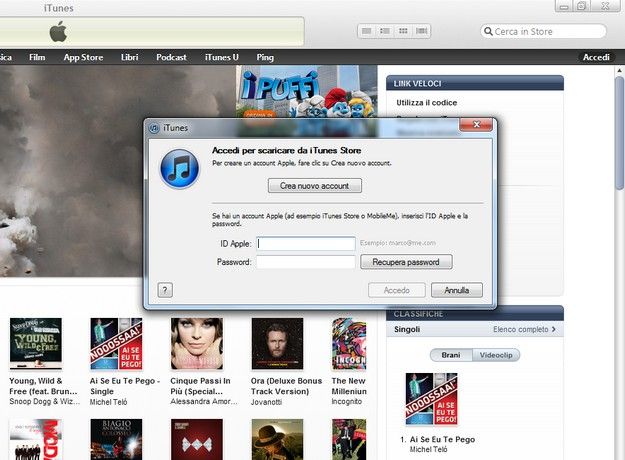Click Accedi in the store navigation bar
The image size is (625, 460).
(596, 57)
